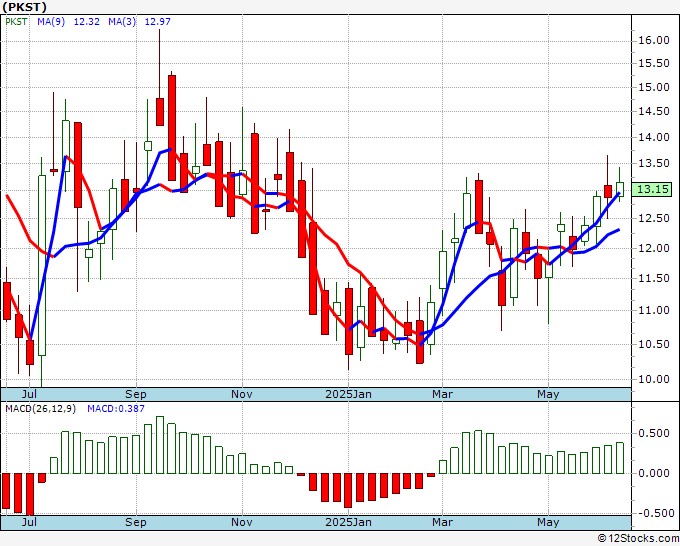Click the 10.50 price axis label

tap(654, 344)
